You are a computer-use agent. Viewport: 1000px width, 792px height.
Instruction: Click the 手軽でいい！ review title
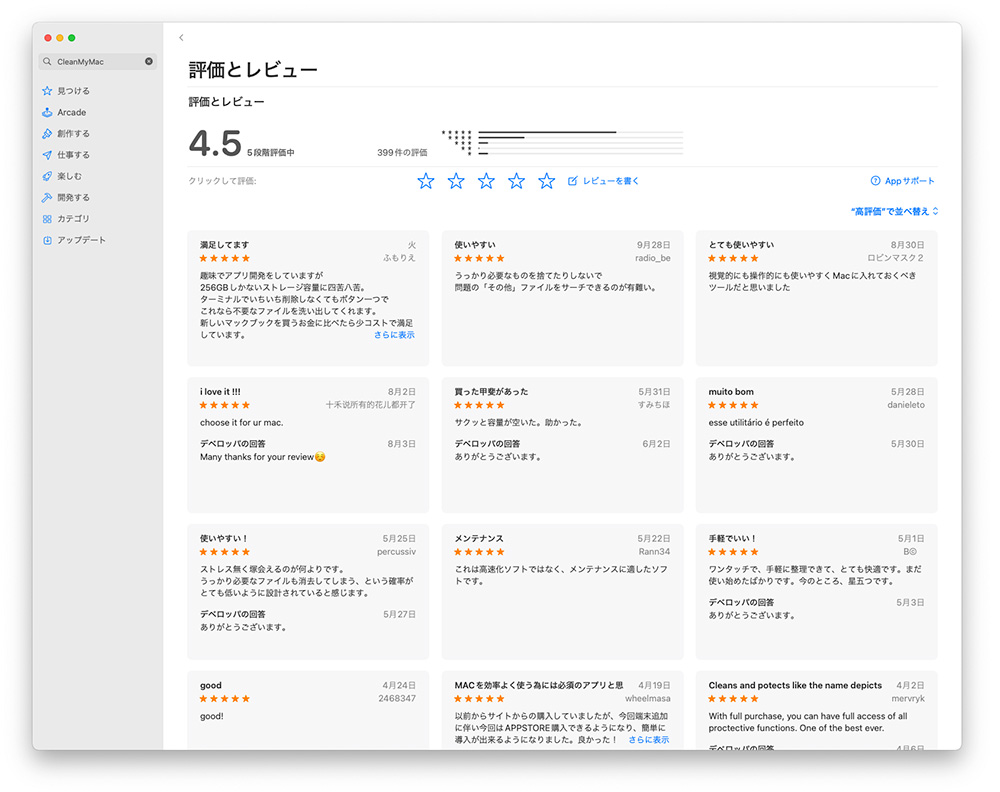[x=732, y=538]
